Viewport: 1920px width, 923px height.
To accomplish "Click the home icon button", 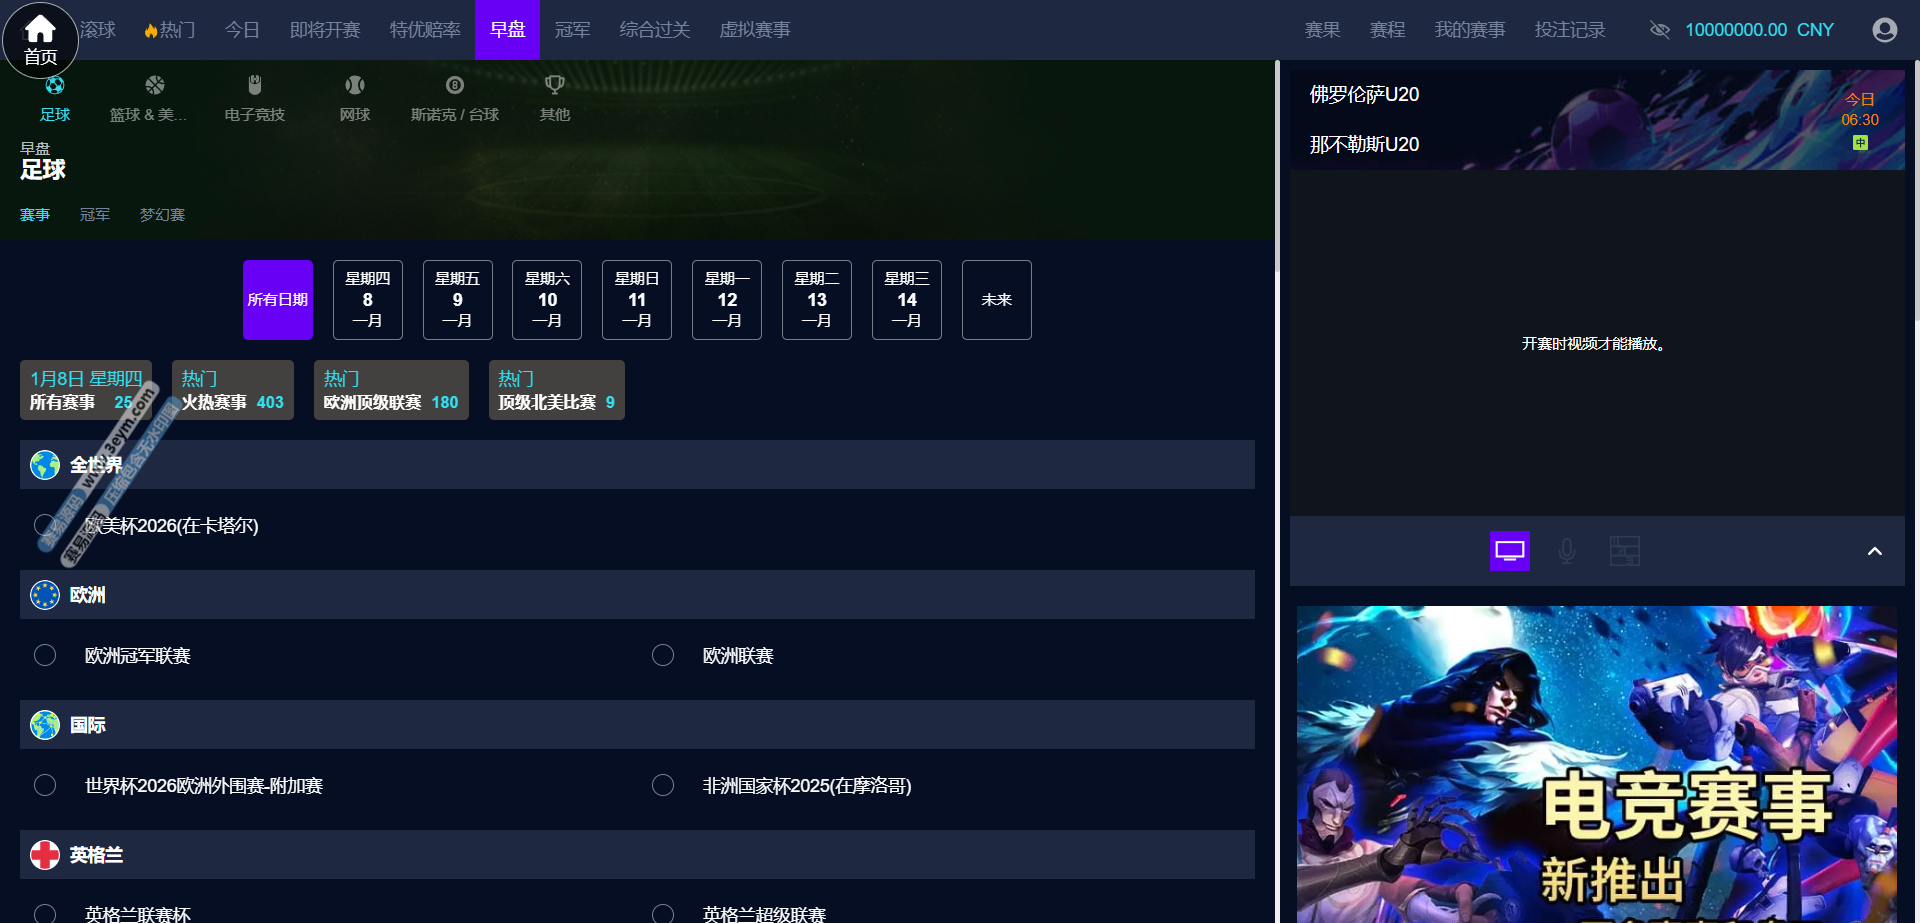I will point(40,40).
